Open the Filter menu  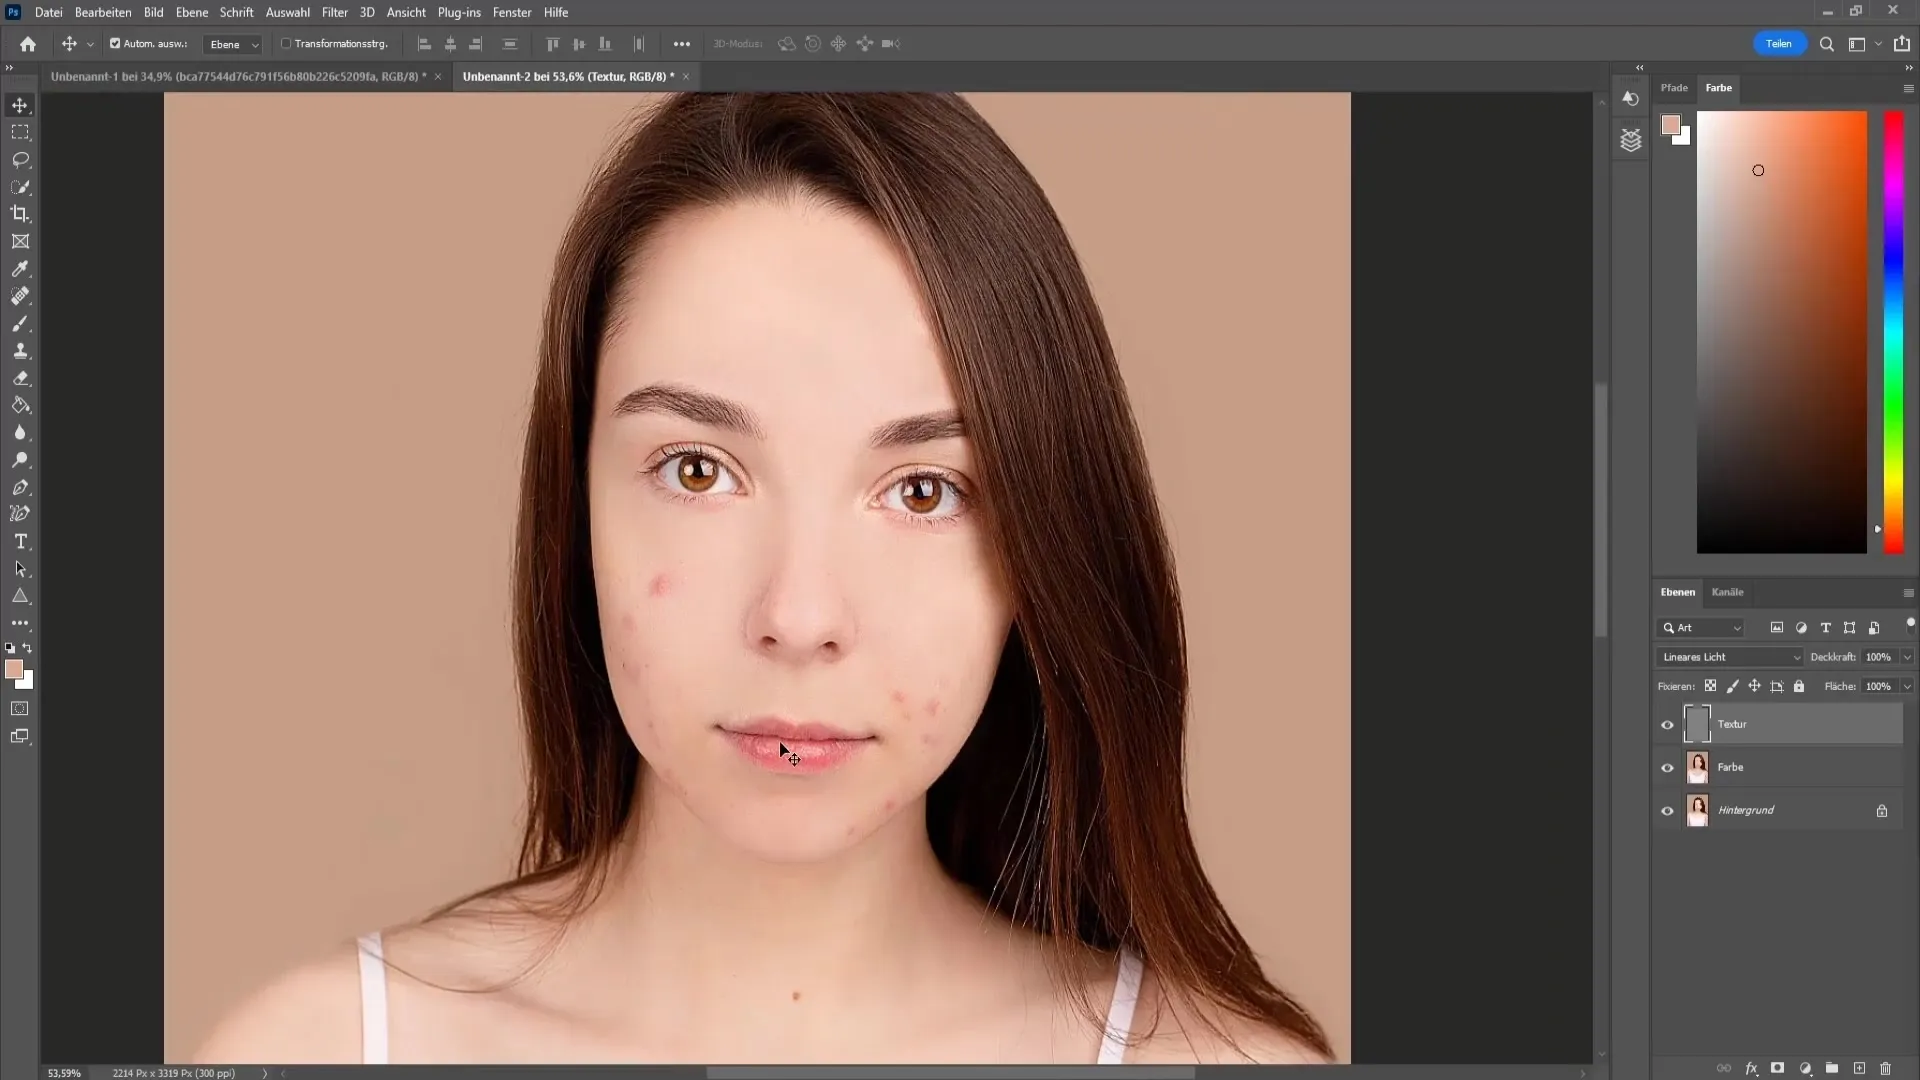[x=334, y=12]
